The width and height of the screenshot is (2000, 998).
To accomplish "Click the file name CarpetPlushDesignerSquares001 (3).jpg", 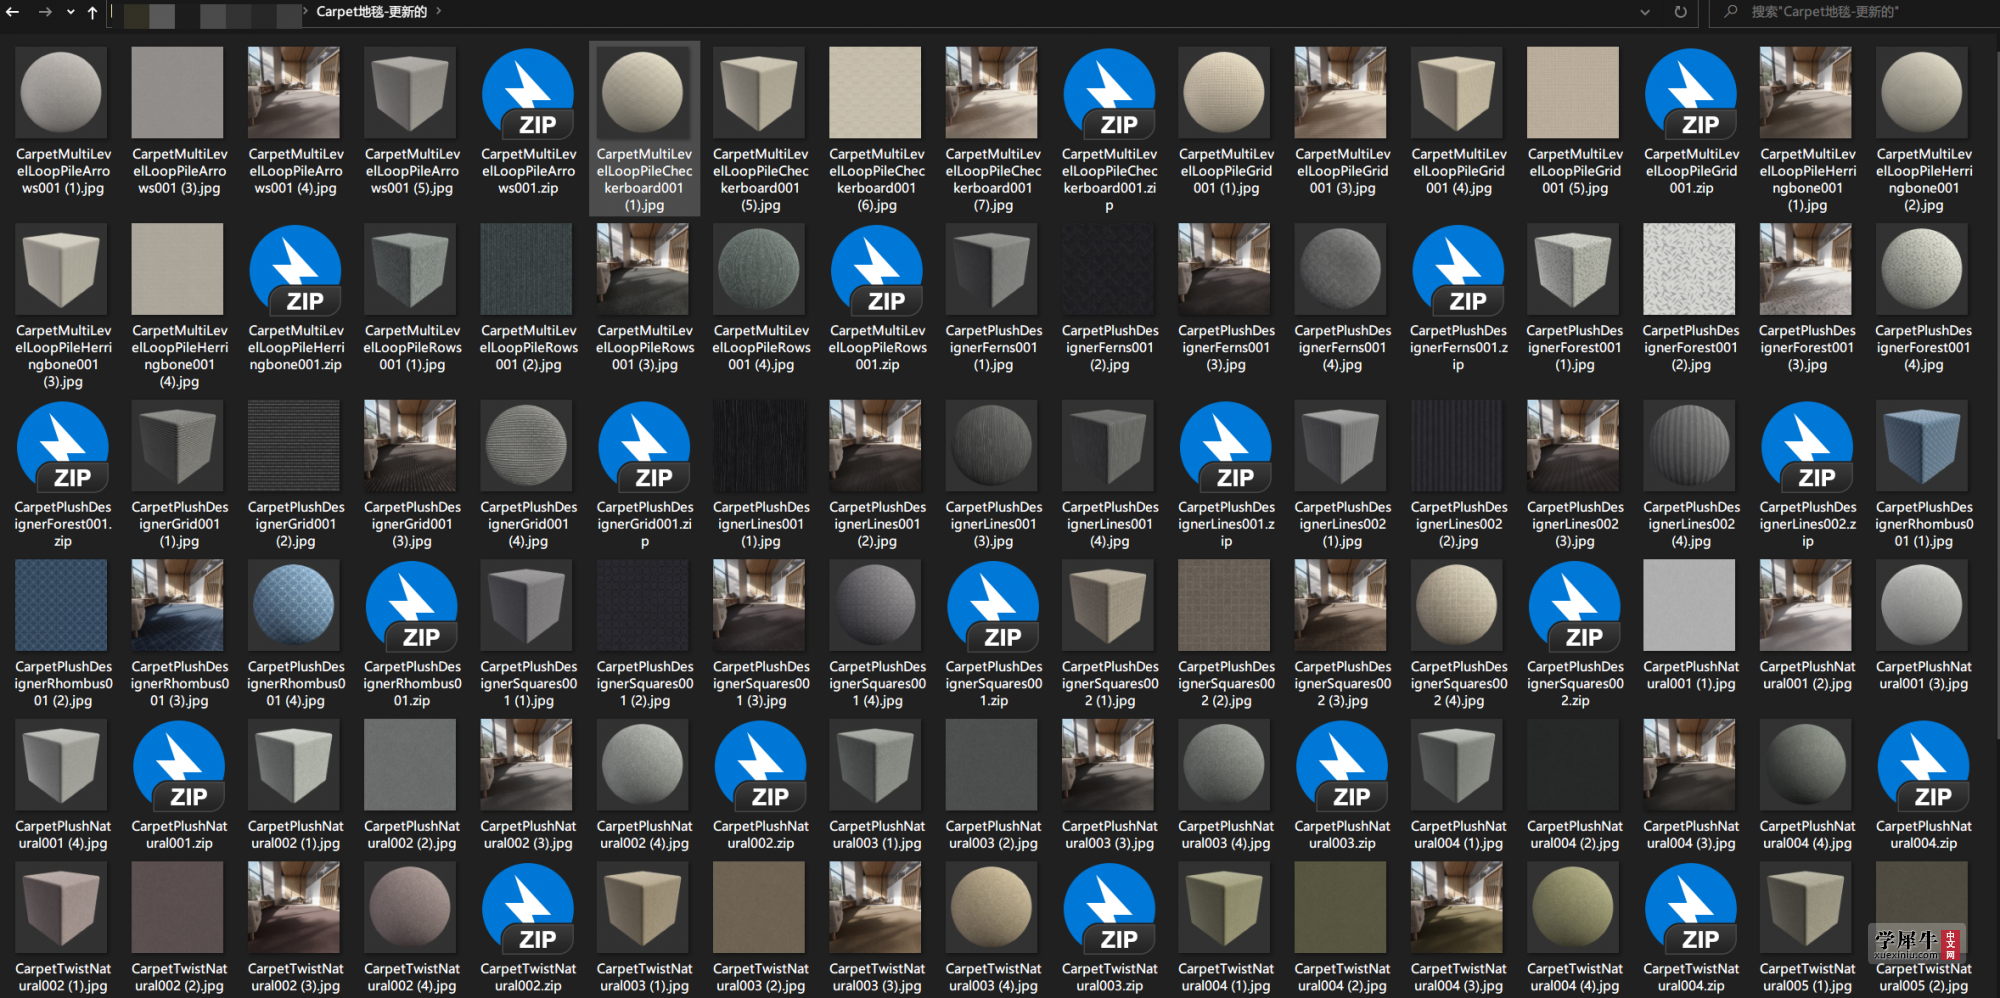I will (x=761, y=684).
